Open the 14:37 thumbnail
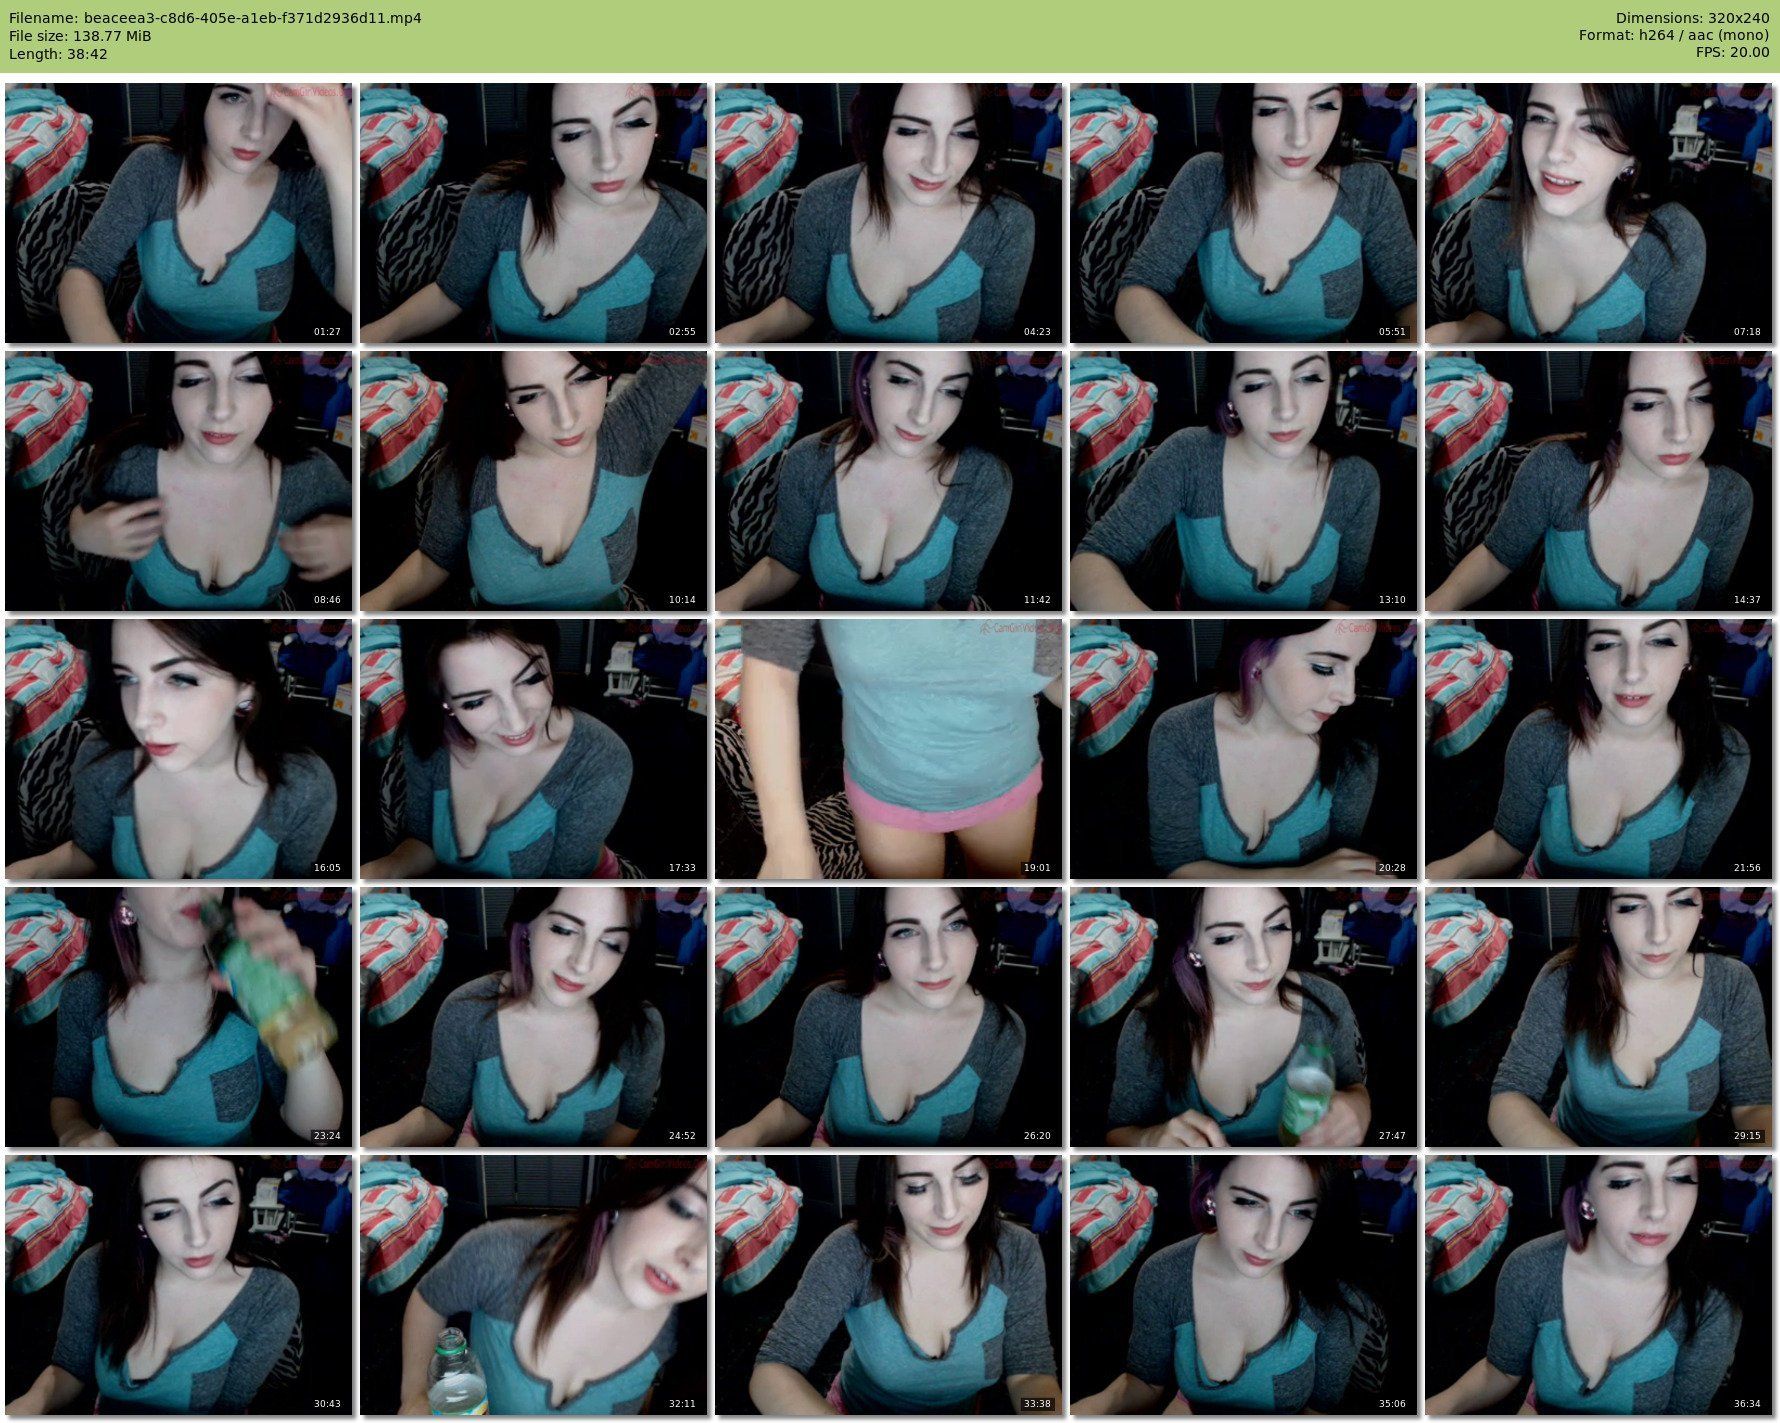The height and width of the screenshot is (1423, 1780). pos(1598,481)
